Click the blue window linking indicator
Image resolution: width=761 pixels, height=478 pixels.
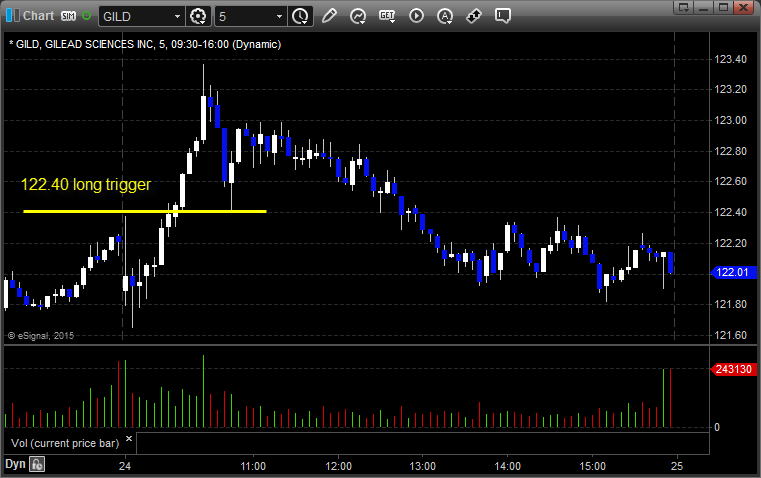(x=13, y=16)
